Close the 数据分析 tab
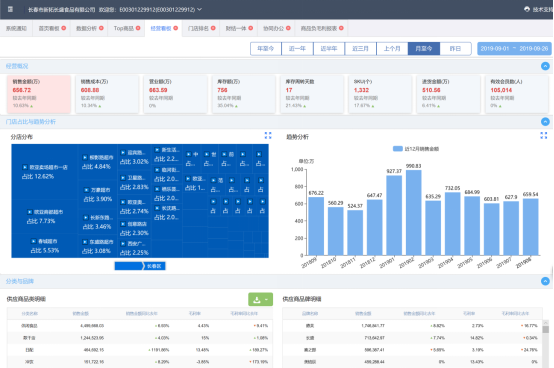Image resolution: width=554 pixels, height=368 pixels. [101, 28]
